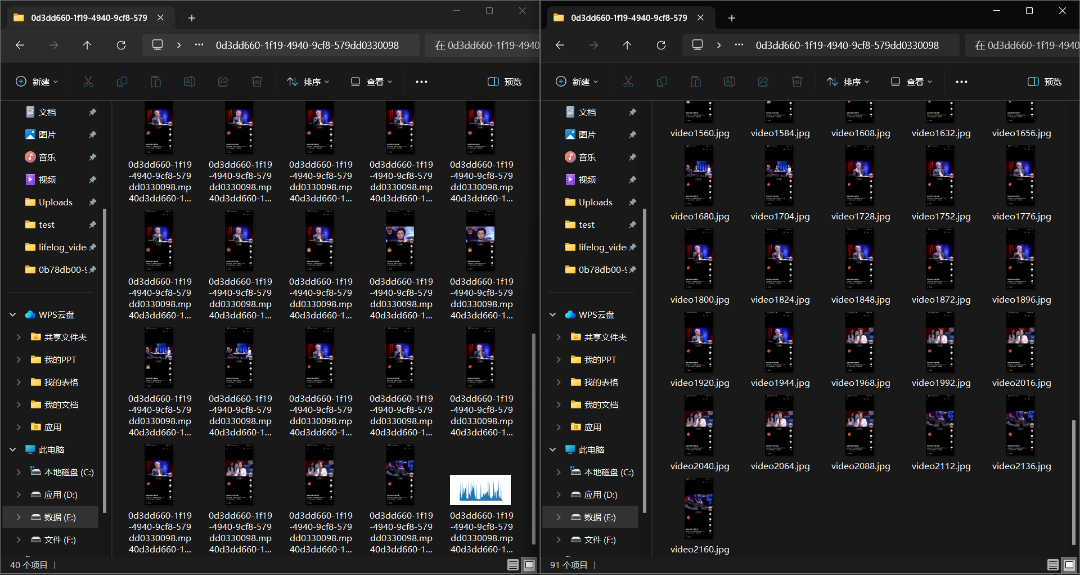The height and width of the screenshot is (575, 1080).
Task: Switch the left window to details view in status bar
Action: [x=513, y=565]
